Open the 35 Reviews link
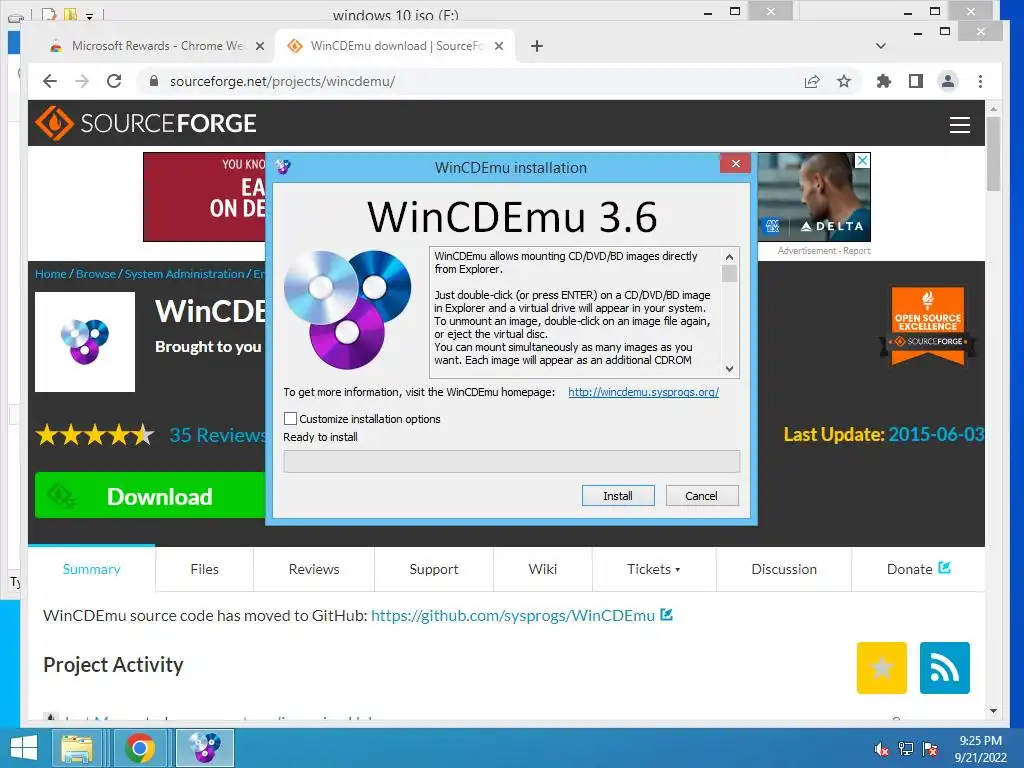 click(x=217, y=435)
